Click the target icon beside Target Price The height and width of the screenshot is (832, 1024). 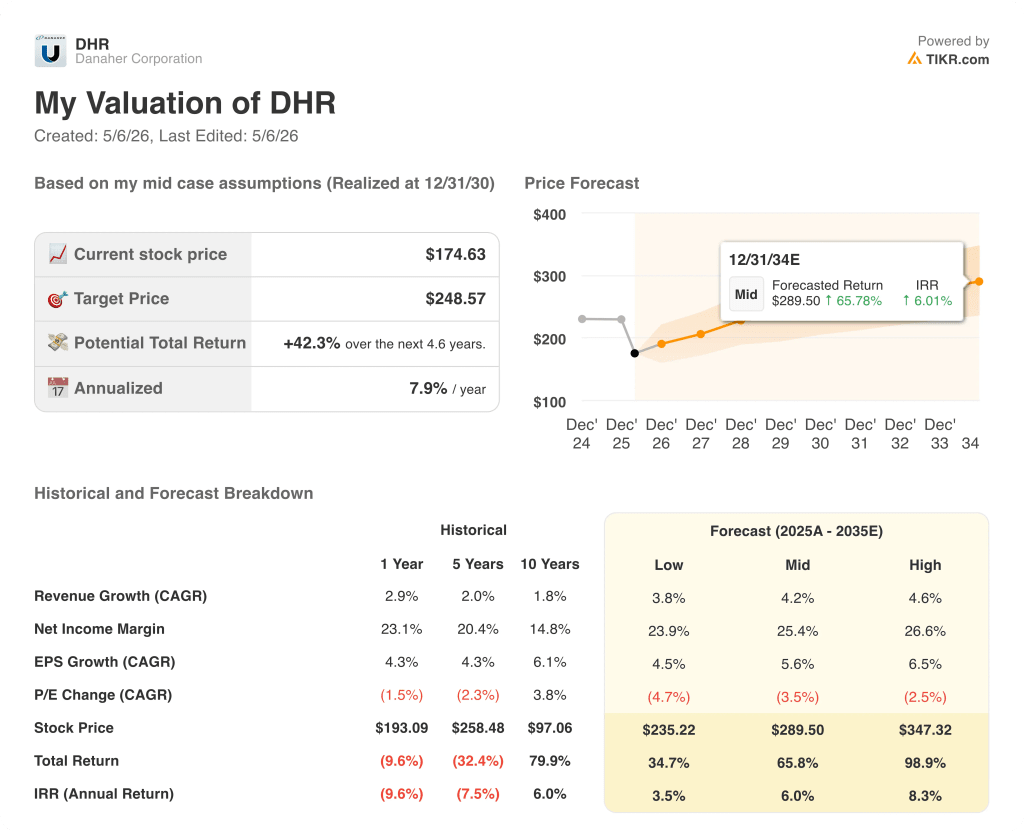coord(57,298)
